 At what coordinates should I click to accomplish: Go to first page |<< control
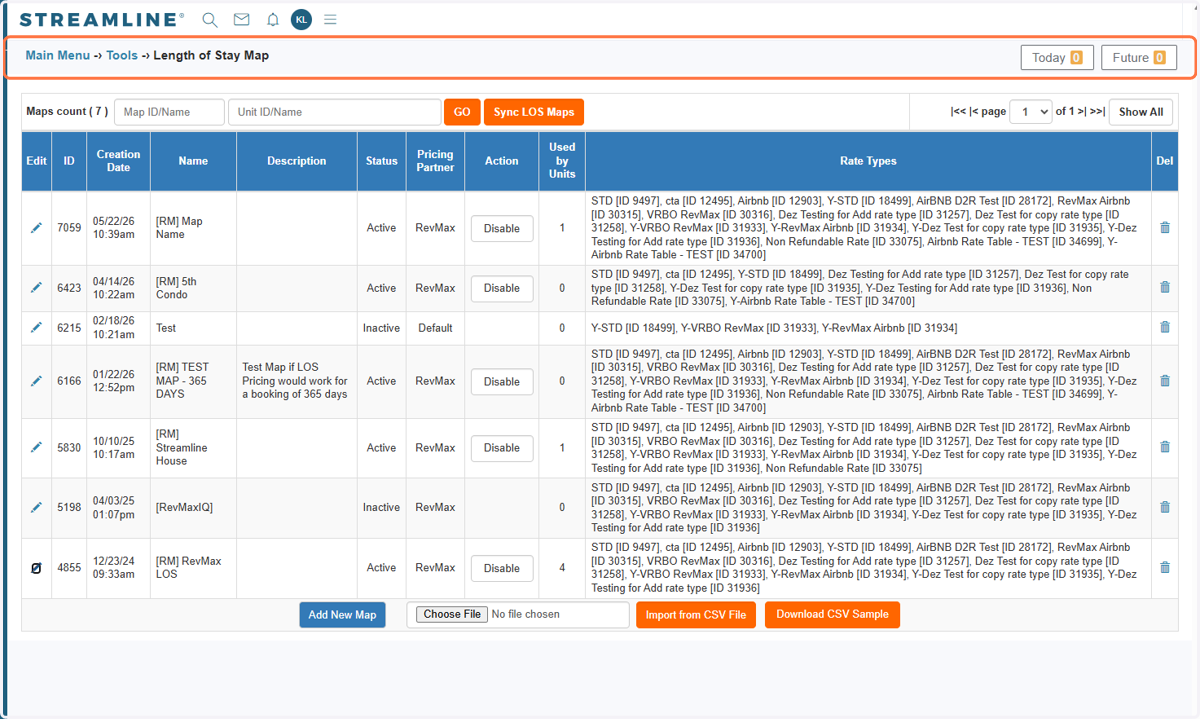[x=958, y=112]
